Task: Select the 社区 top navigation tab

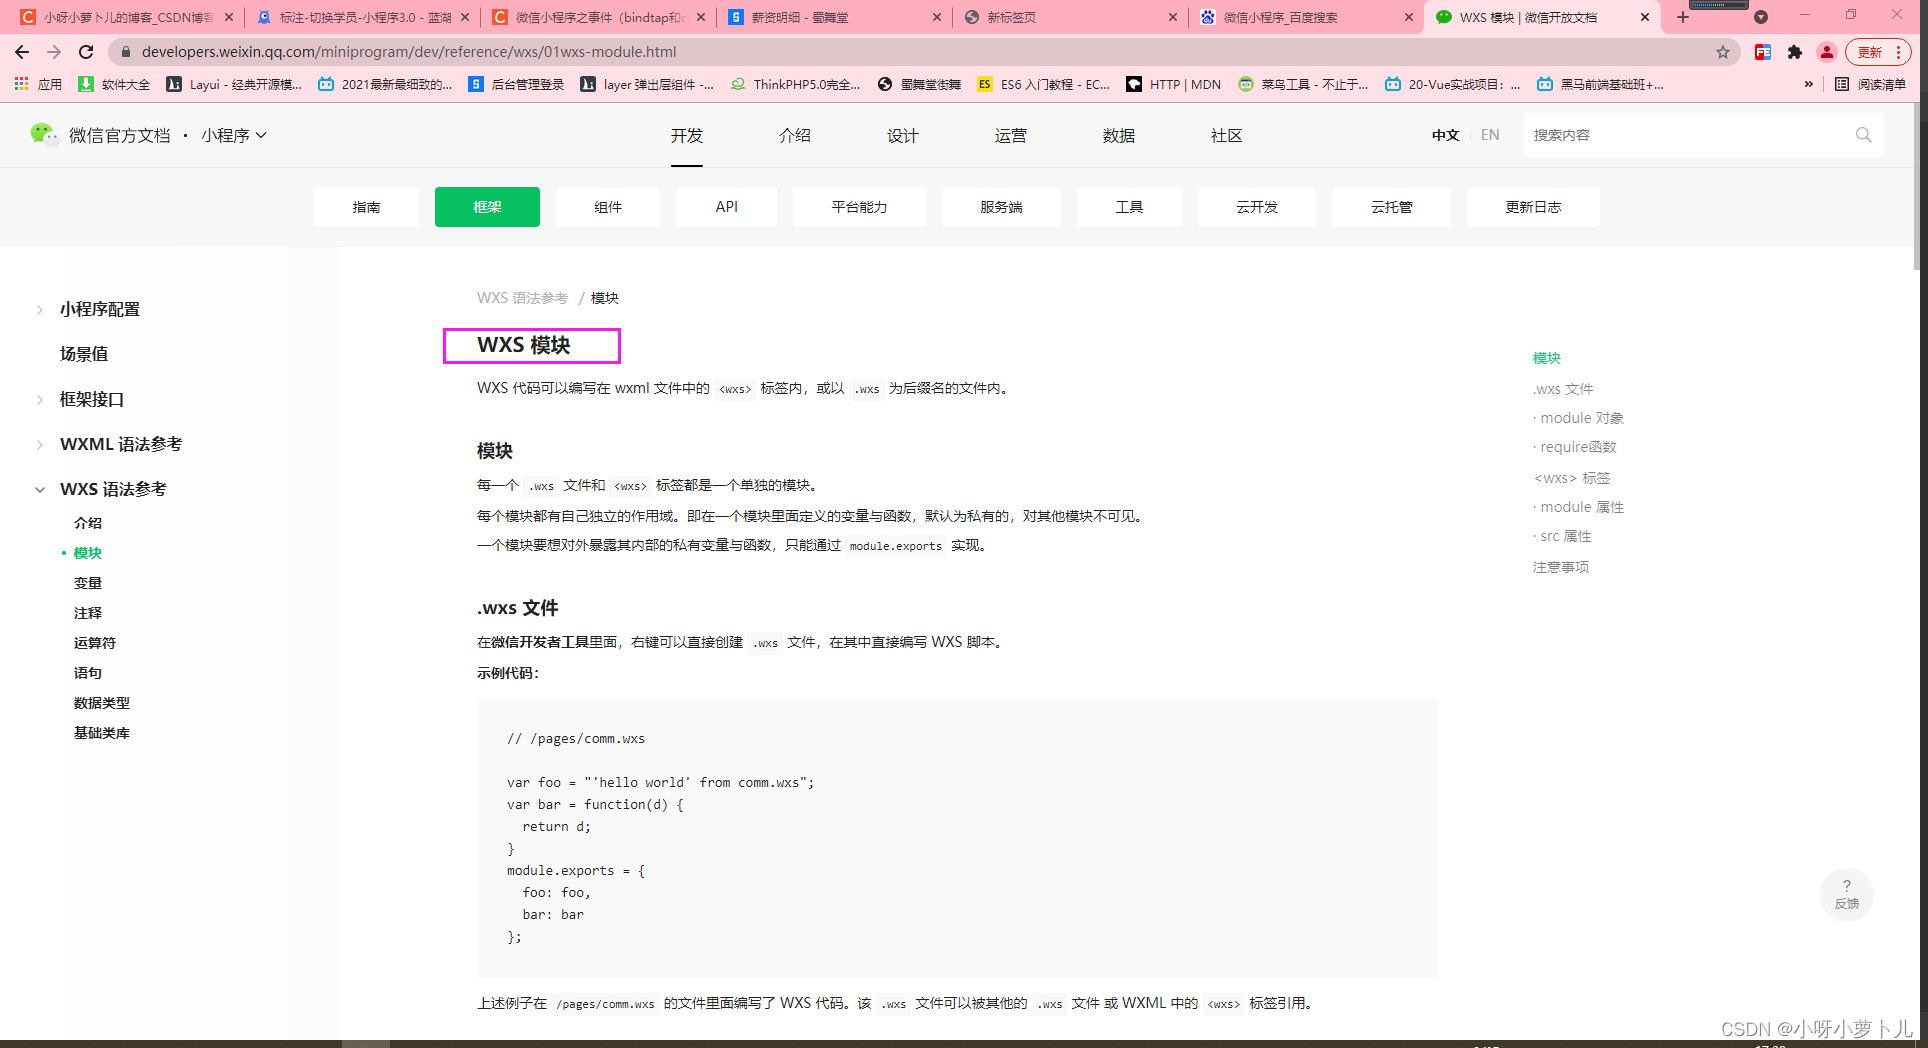Action: (1227, 135)
